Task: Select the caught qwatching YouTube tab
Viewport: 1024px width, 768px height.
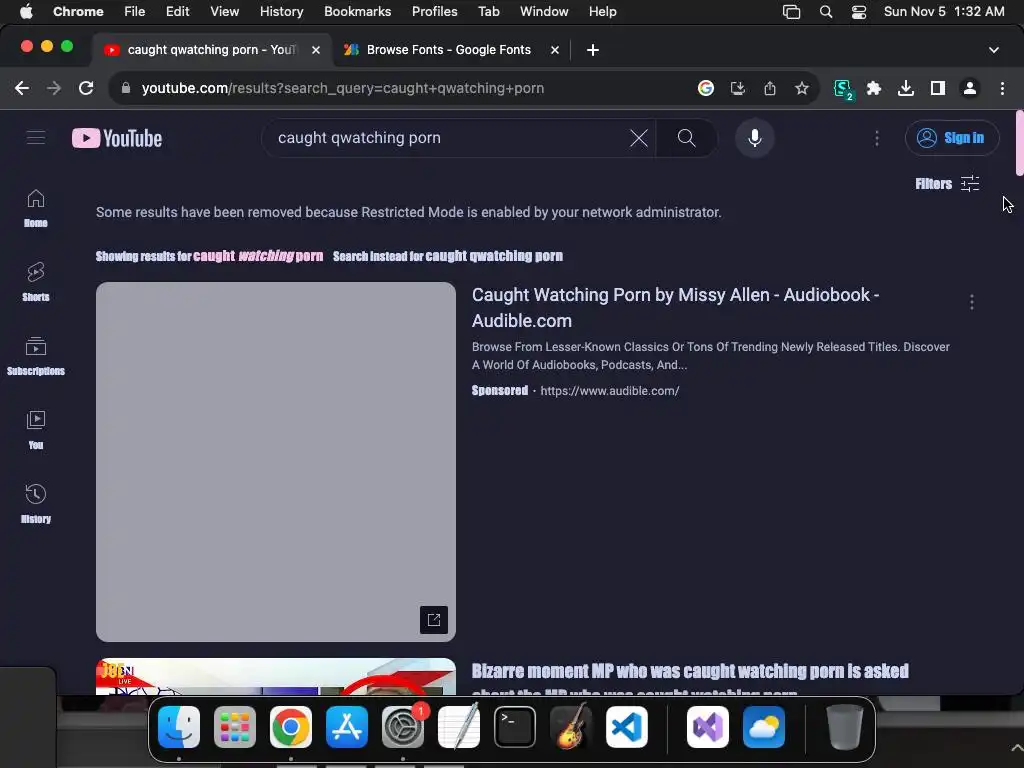Action: click(x=212, y=50)
